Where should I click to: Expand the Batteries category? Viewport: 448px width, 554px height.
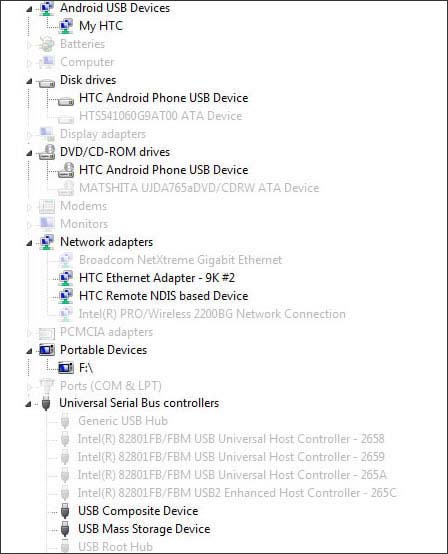click(29, 45)
